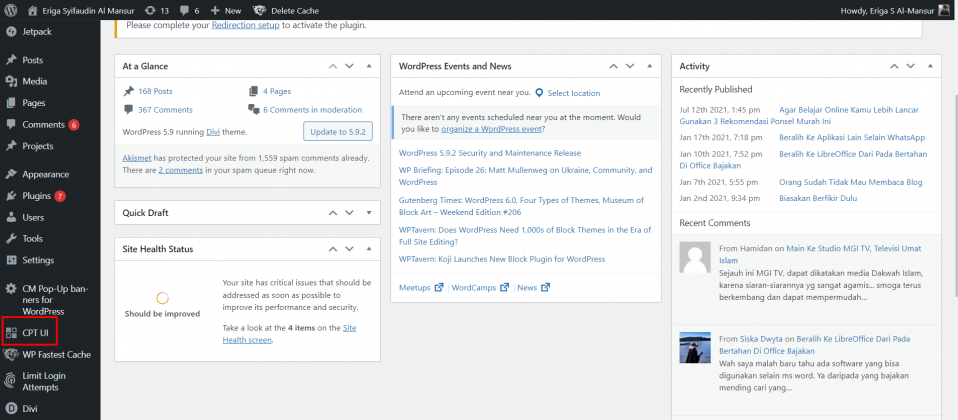This screenshot has height=420, width=958.
Task: Click the Select location link
Action: point(574,93)
